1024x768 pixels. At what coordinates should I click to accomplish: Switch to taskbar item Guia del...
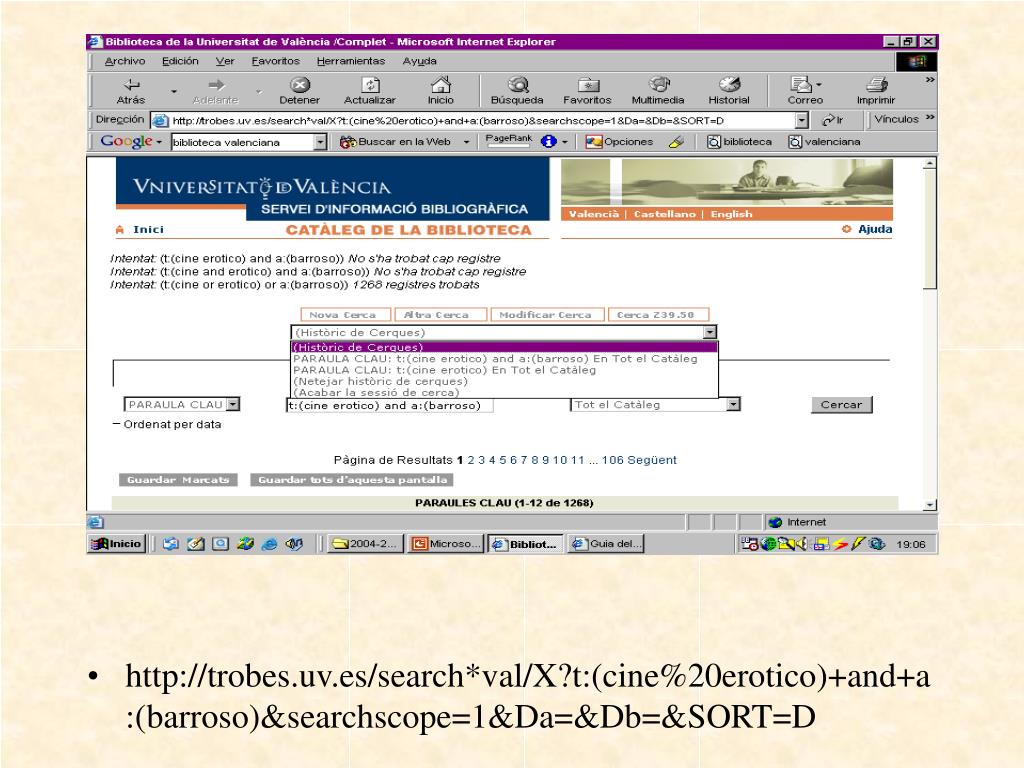click(606, 544)
